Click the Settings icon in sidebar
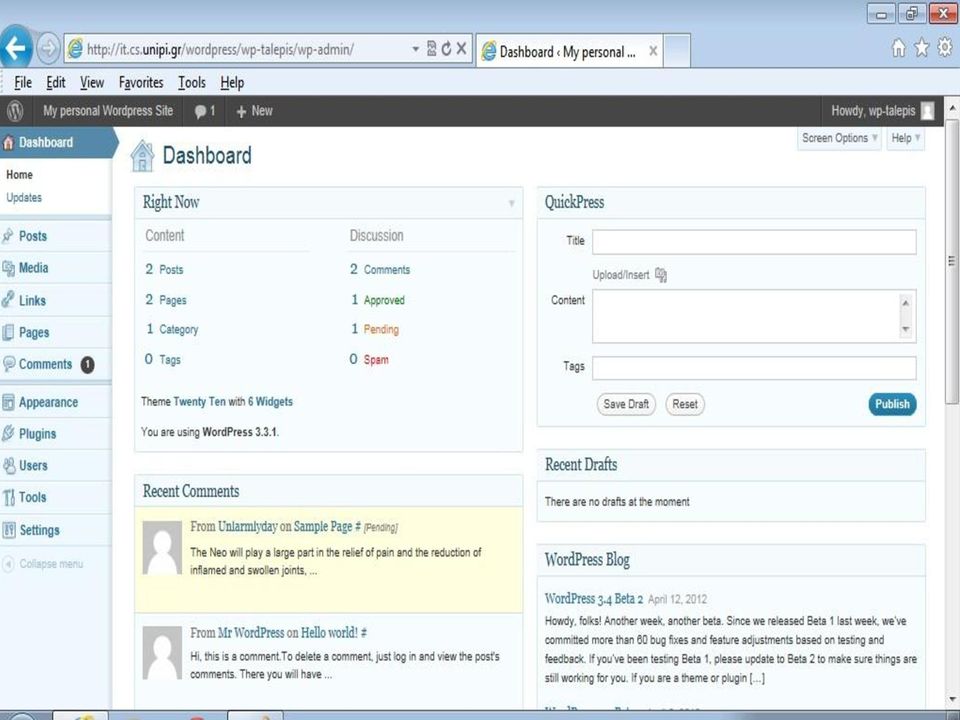The height and width of the screenshot is (720, 960). point(9,530)
